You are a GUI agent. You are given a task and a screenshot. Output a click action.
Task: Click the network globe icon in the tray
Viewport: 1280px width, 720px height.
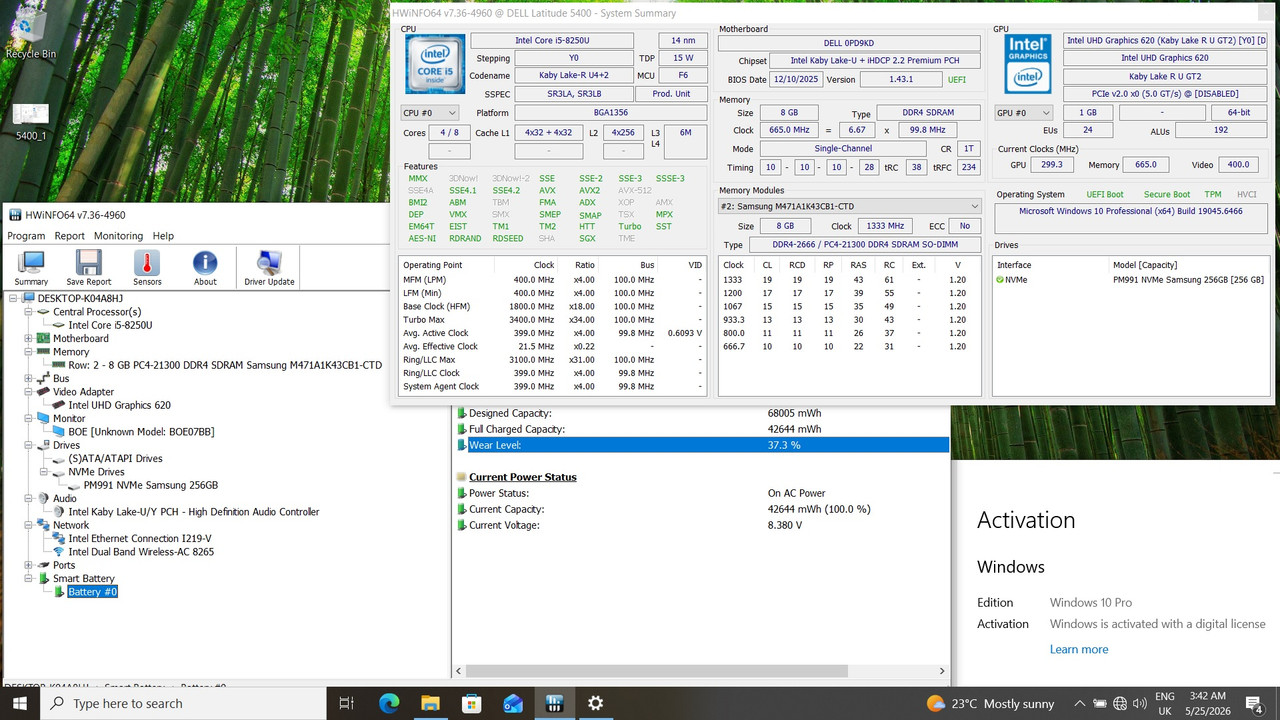1120,703
